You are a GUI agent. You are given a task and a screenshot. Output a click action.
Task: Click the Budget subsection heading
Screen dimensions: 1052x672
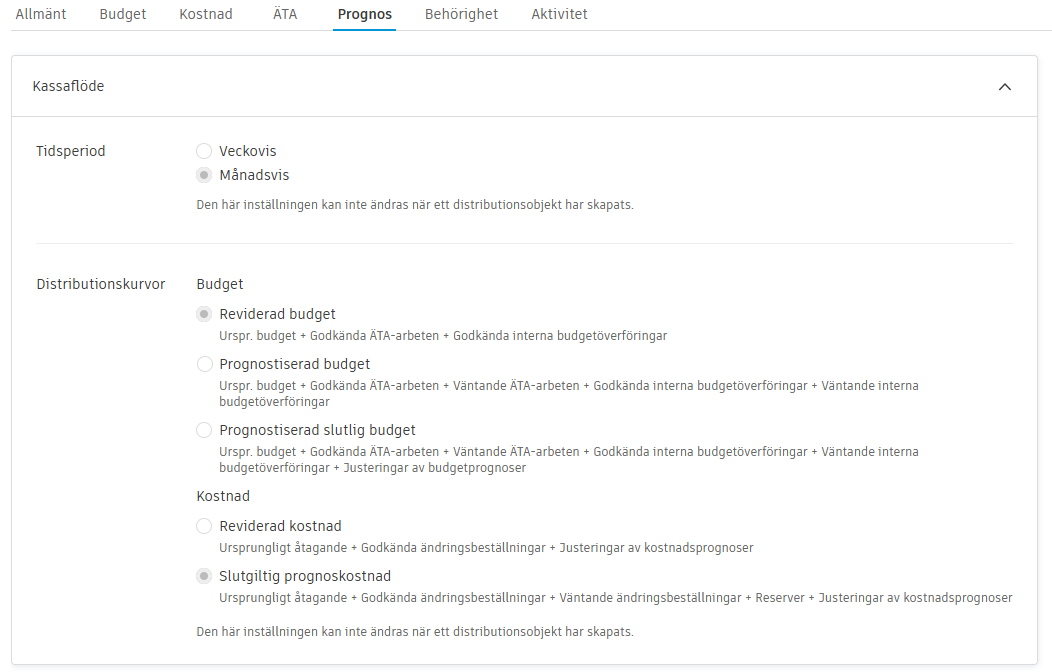coord(218,283)
